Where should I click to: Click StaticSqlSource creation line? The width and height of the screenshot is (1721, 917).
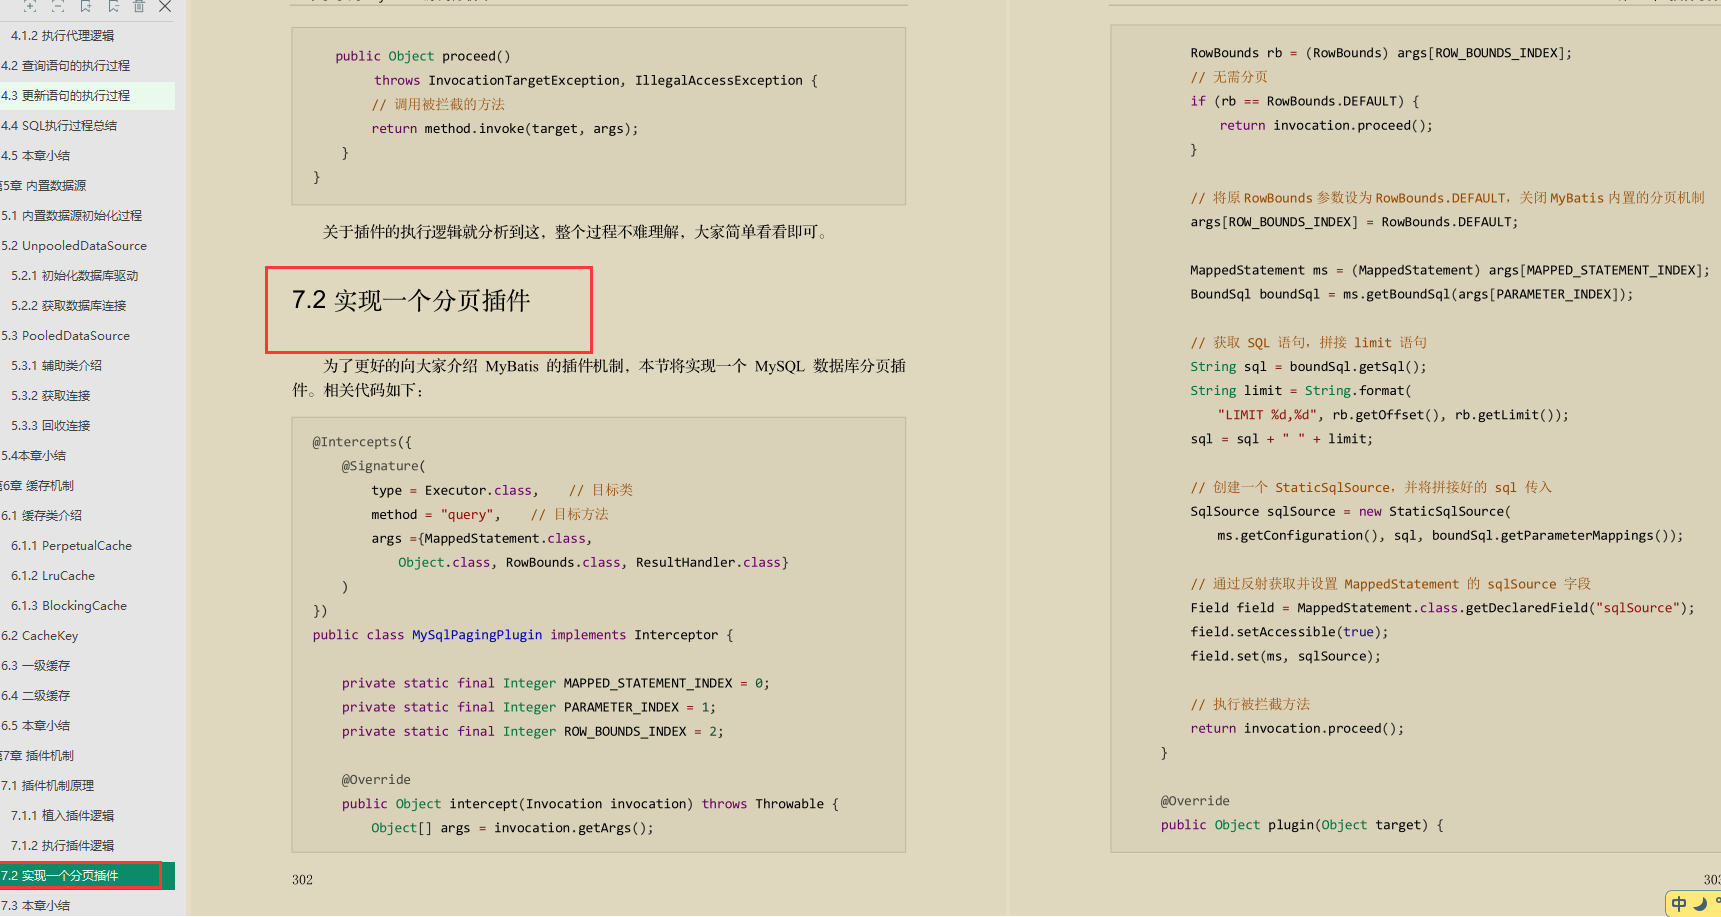(x=1350, y=511)
